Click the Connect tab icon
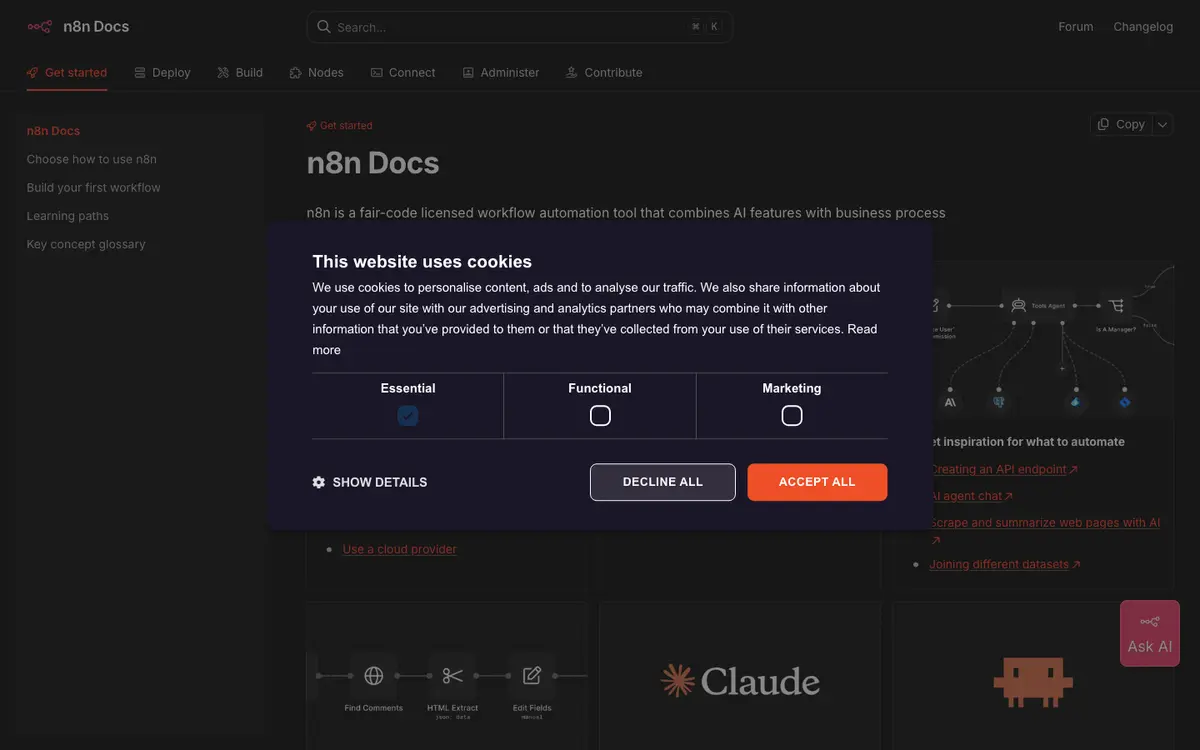Screen dimensions: 1200x750 (376, 73)
